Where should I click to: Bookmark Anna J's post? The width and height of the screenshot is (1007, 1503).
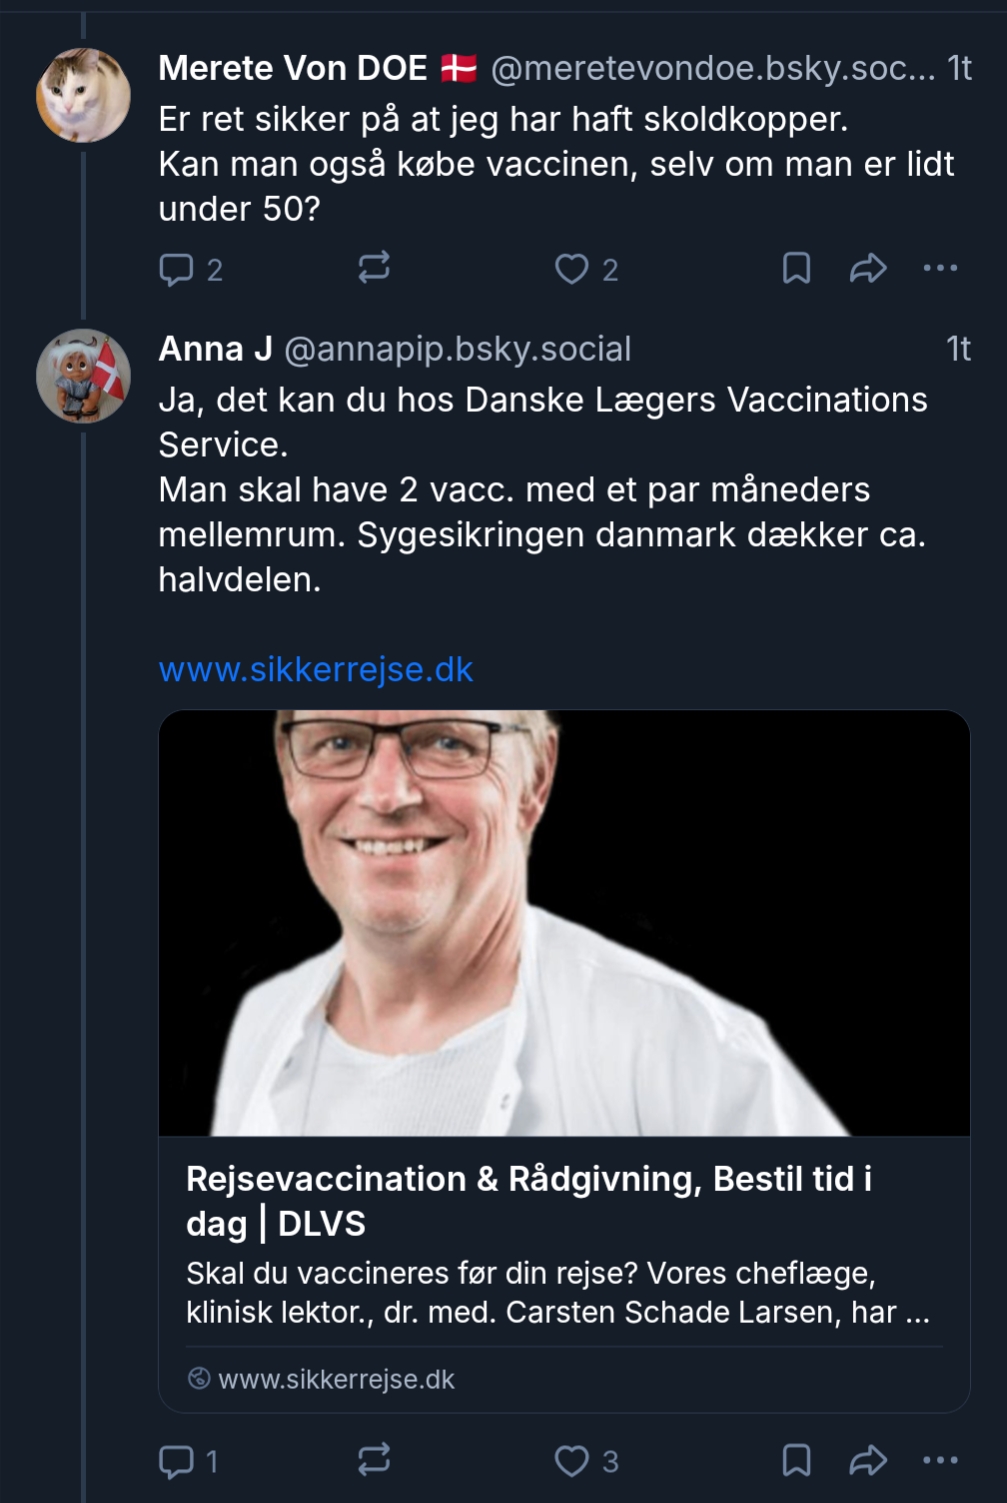796,1460
